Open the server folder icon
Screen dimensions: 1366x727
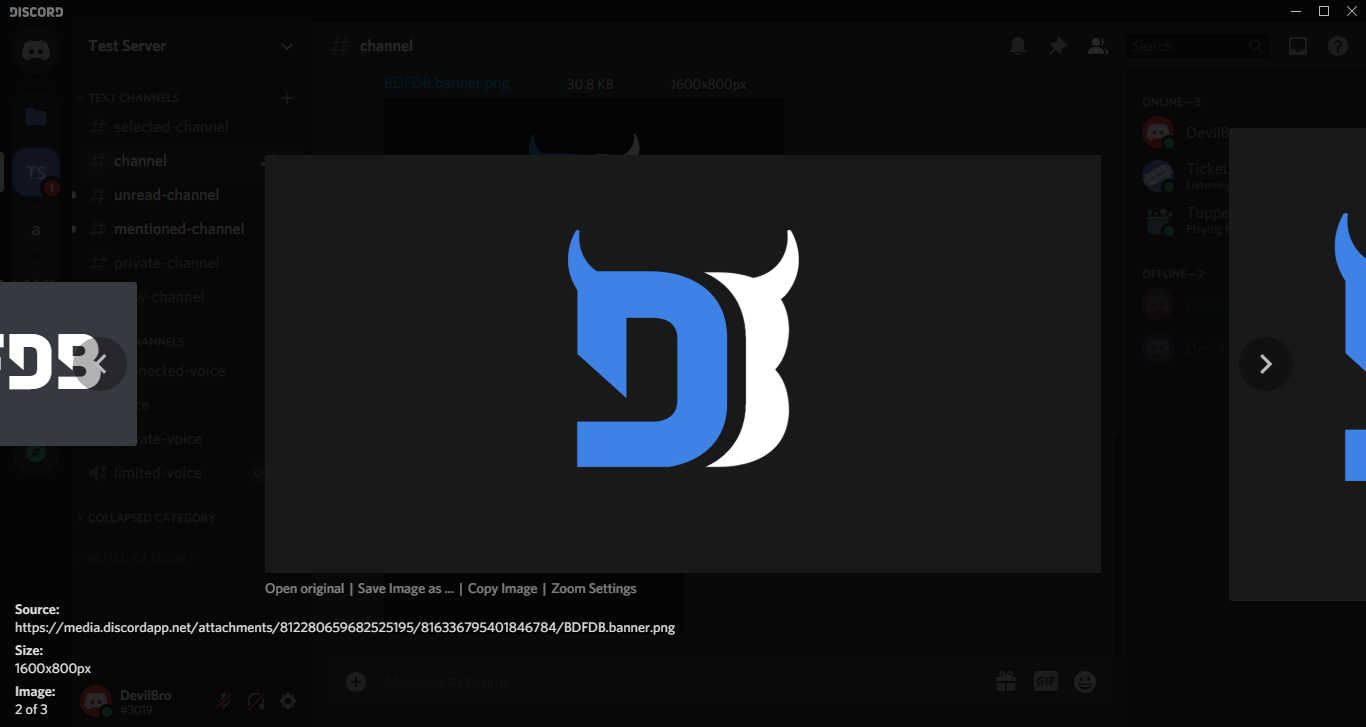[36, 117]
